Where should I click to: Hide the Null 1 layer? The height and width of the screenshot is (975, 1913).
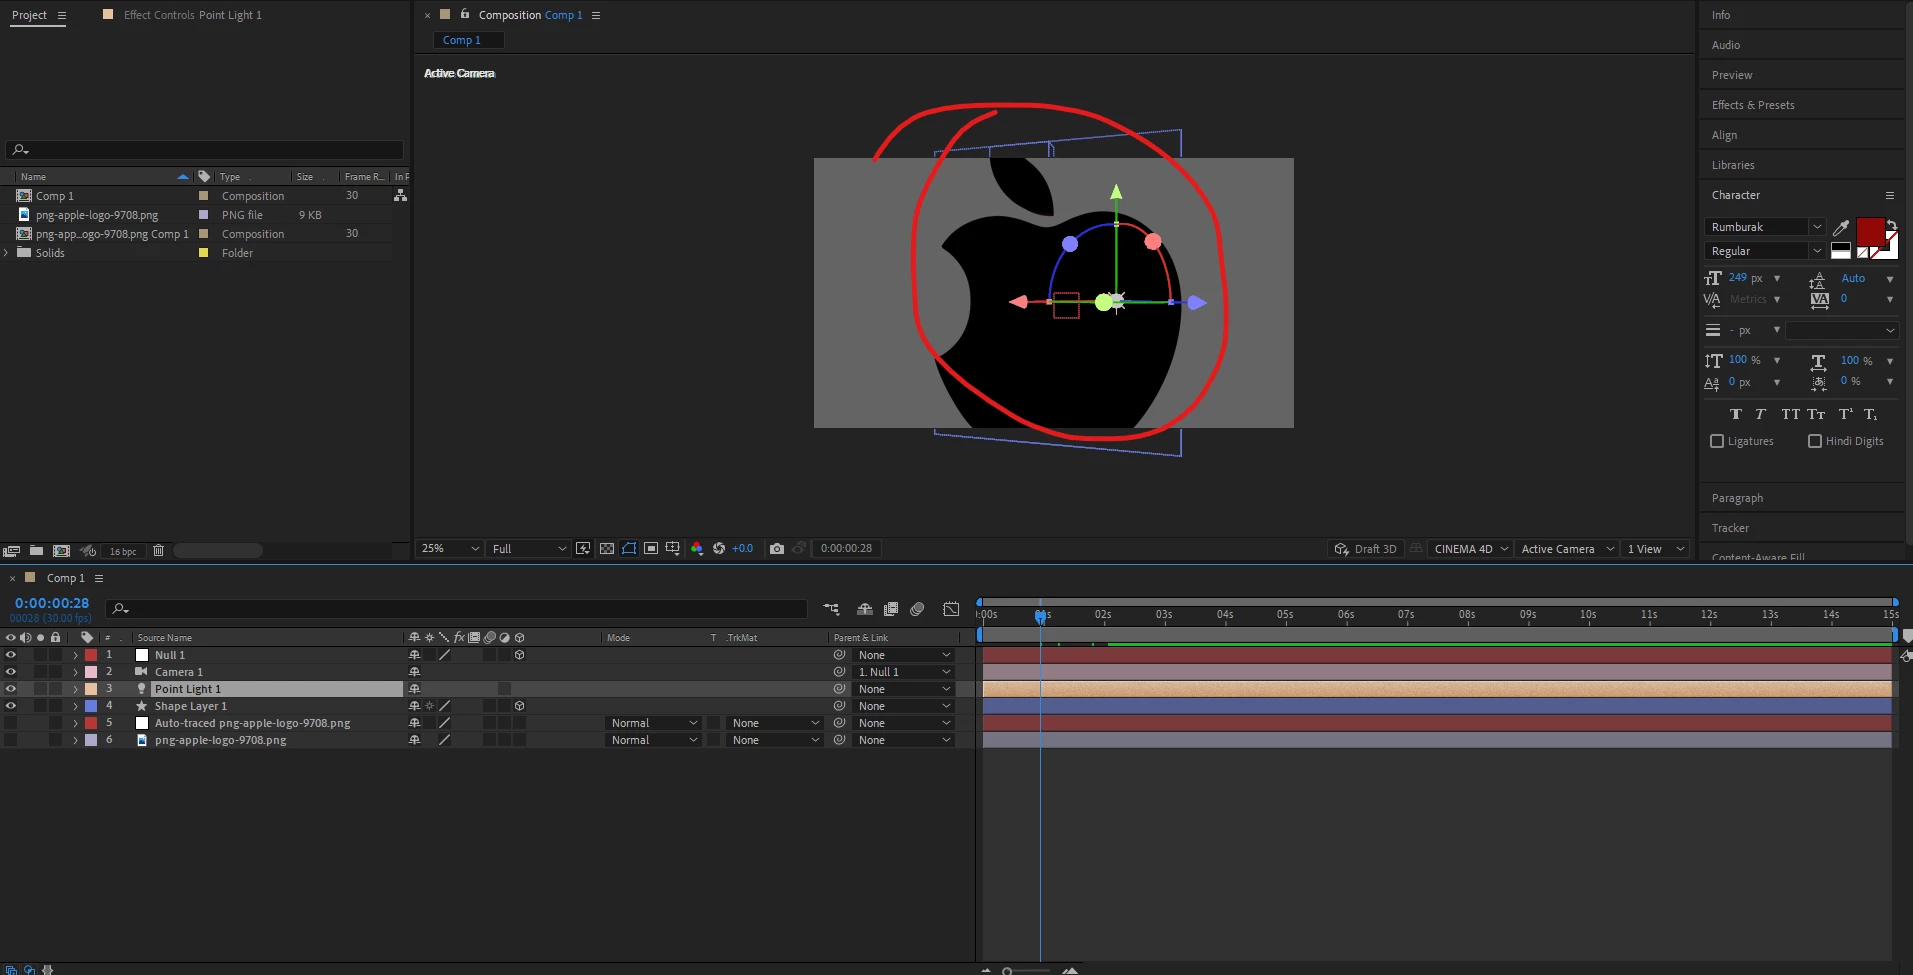[x=11, y=655]
